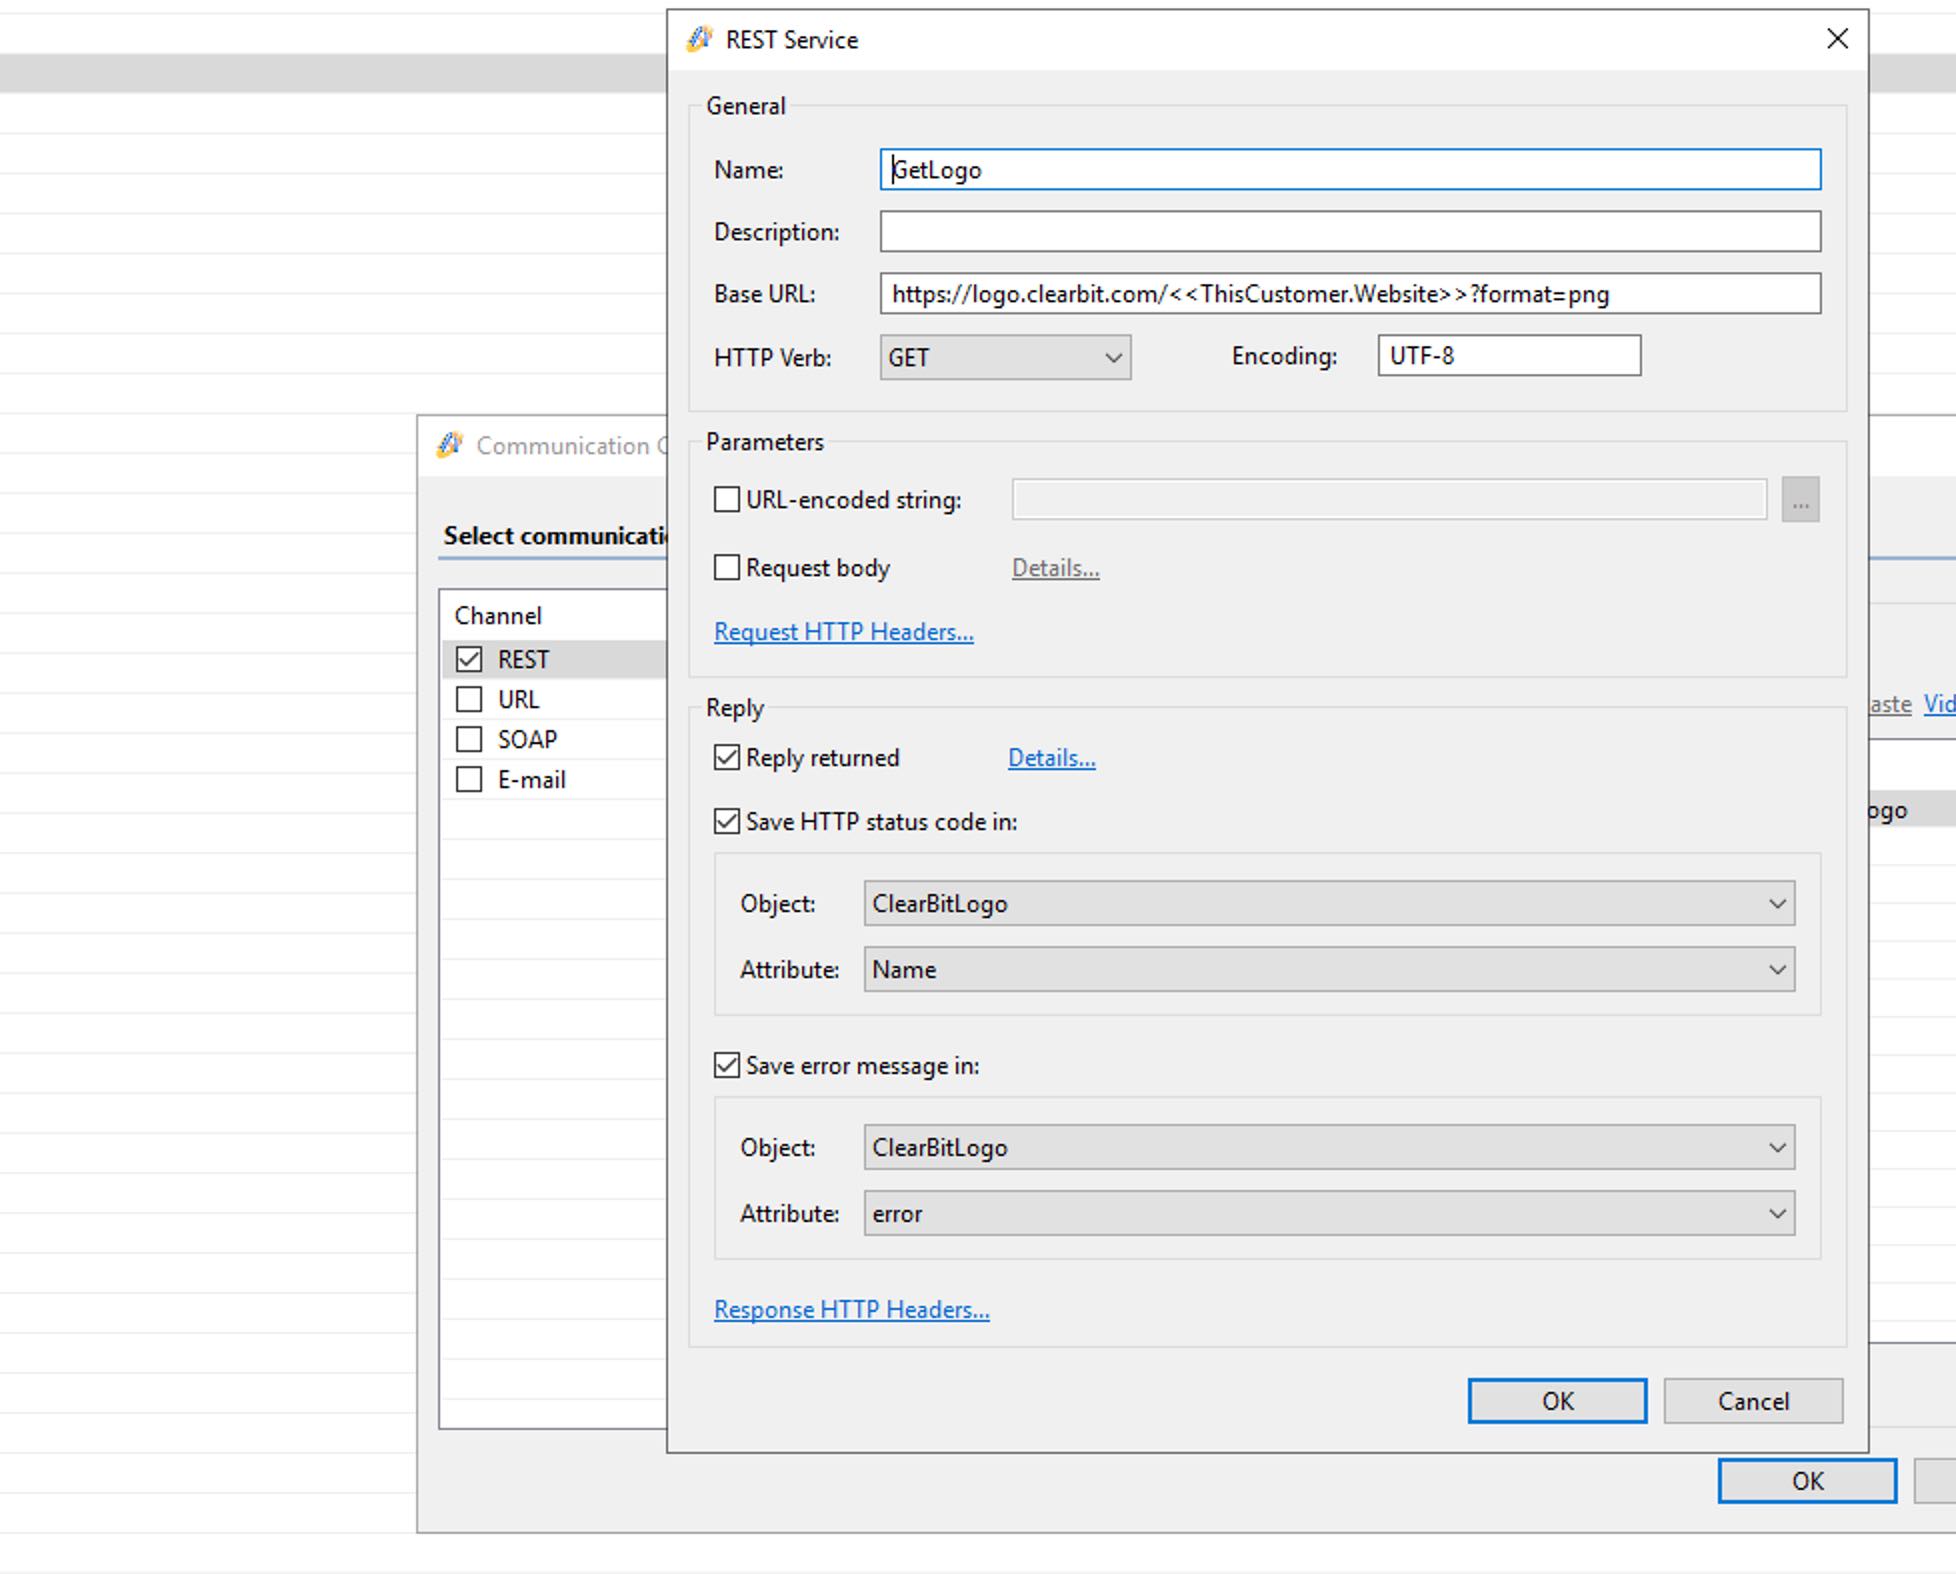Expand the status code Attribute dropdown showing Name

coord(1329,969)
